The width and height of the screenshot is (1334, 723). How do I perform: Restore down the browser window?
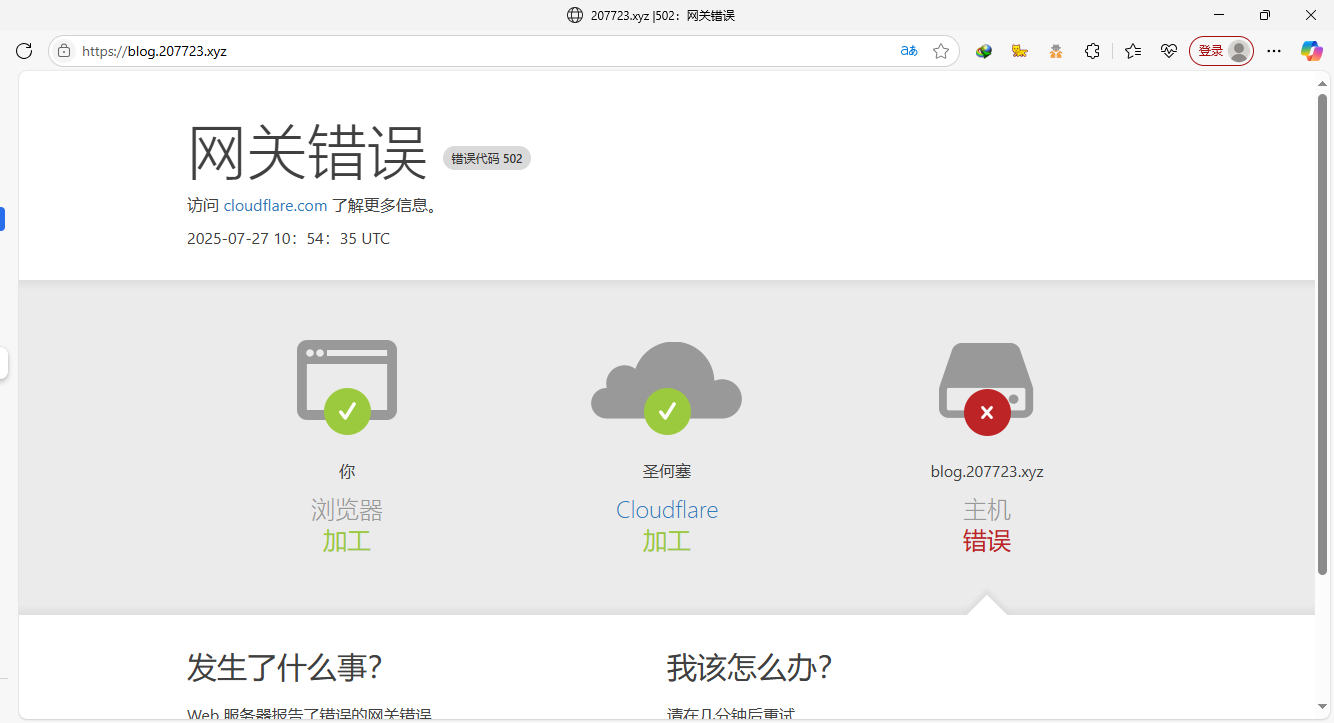coord(1265,15)
